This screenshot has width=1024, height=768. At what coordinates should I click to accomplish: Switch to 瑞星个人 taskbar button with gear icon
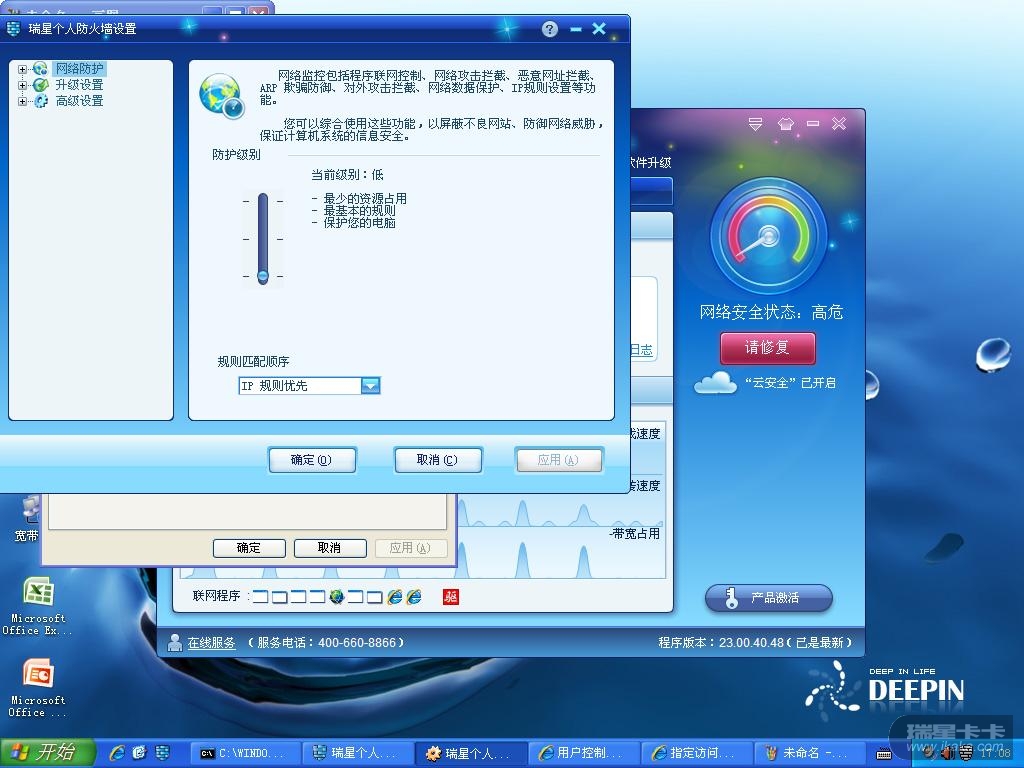(x=472, y=753)
